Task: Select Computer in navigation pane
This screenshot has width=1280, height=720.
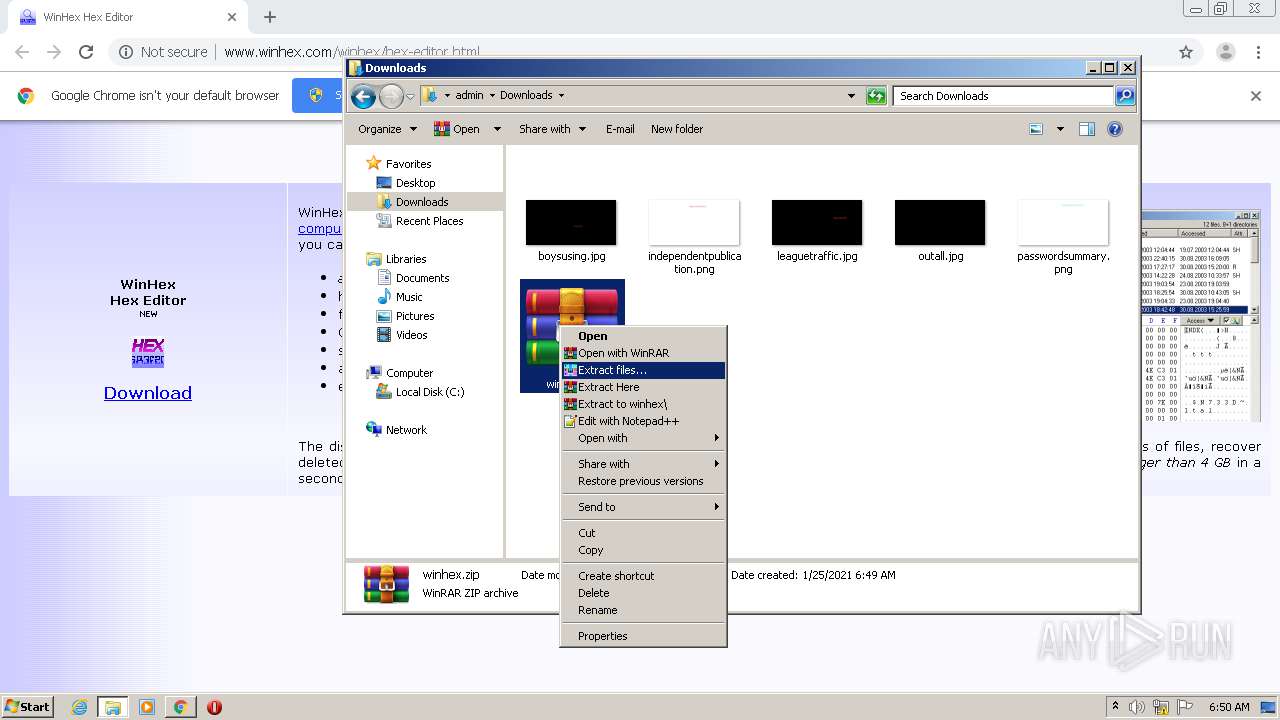Action: coord(400,372)
